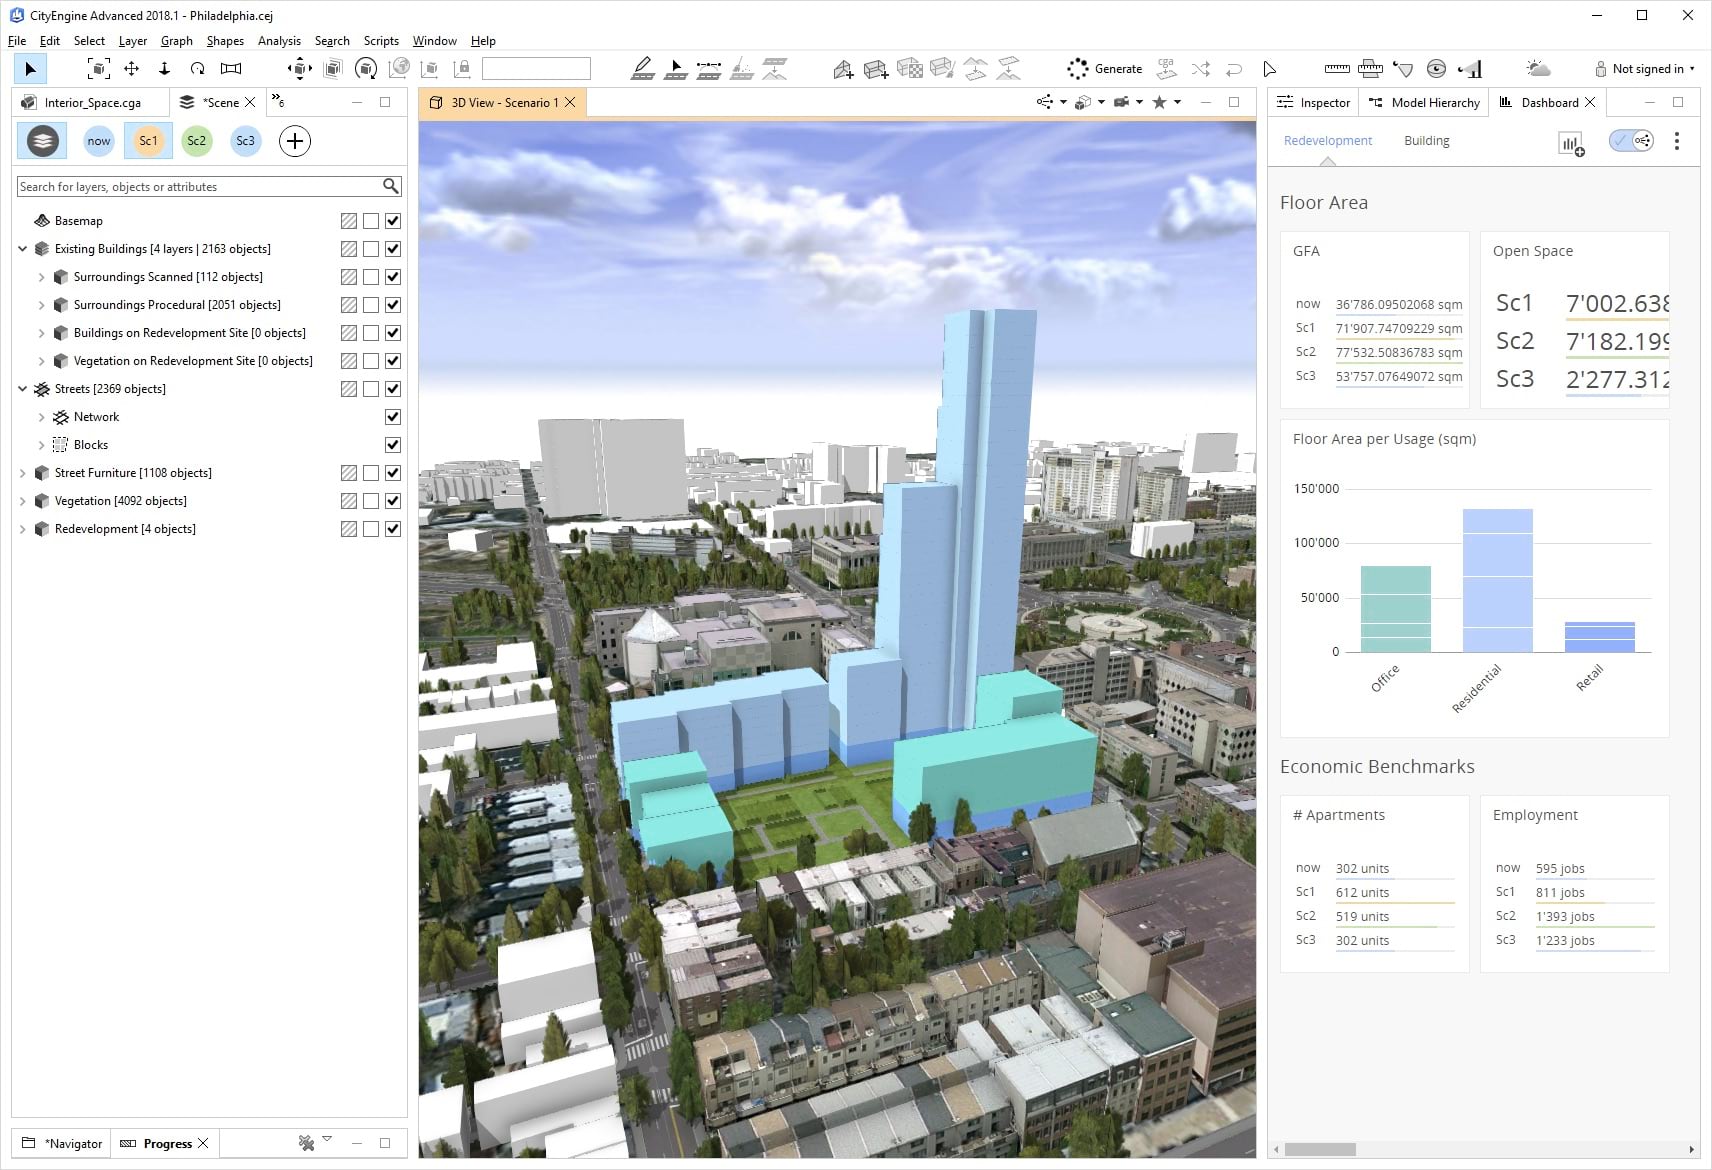Click the Polygonal shape creation tool
This screenshot has width=1712, height=1170.
(x=843, y=69)
